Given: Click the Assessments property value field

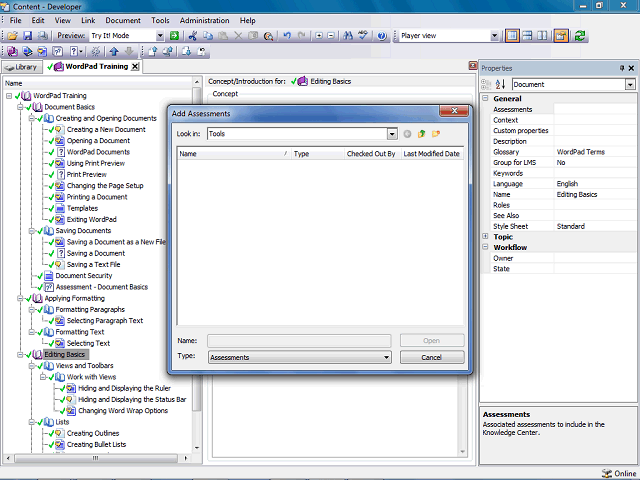Looking at the screenshot, I should (x=595, y=109).
